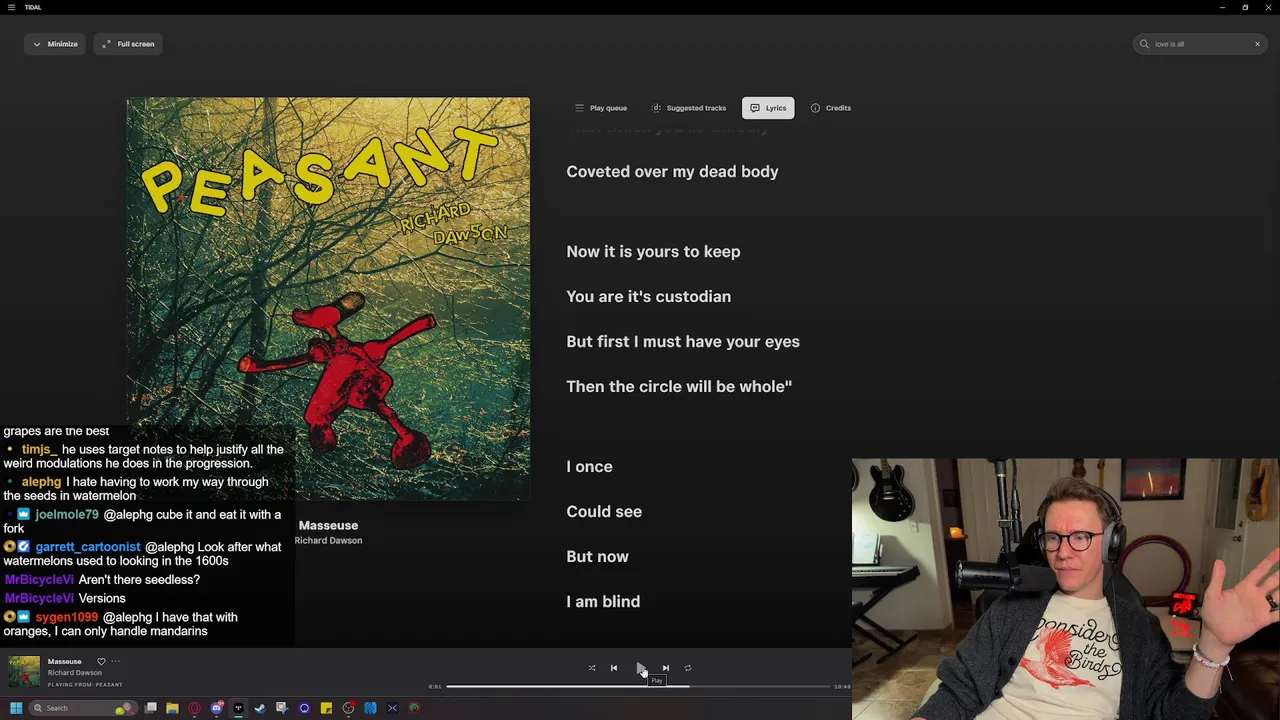
Task: Open Sticky Notes yellow taskbar icon
Action: pyautogui.click(x=326, y=708)
